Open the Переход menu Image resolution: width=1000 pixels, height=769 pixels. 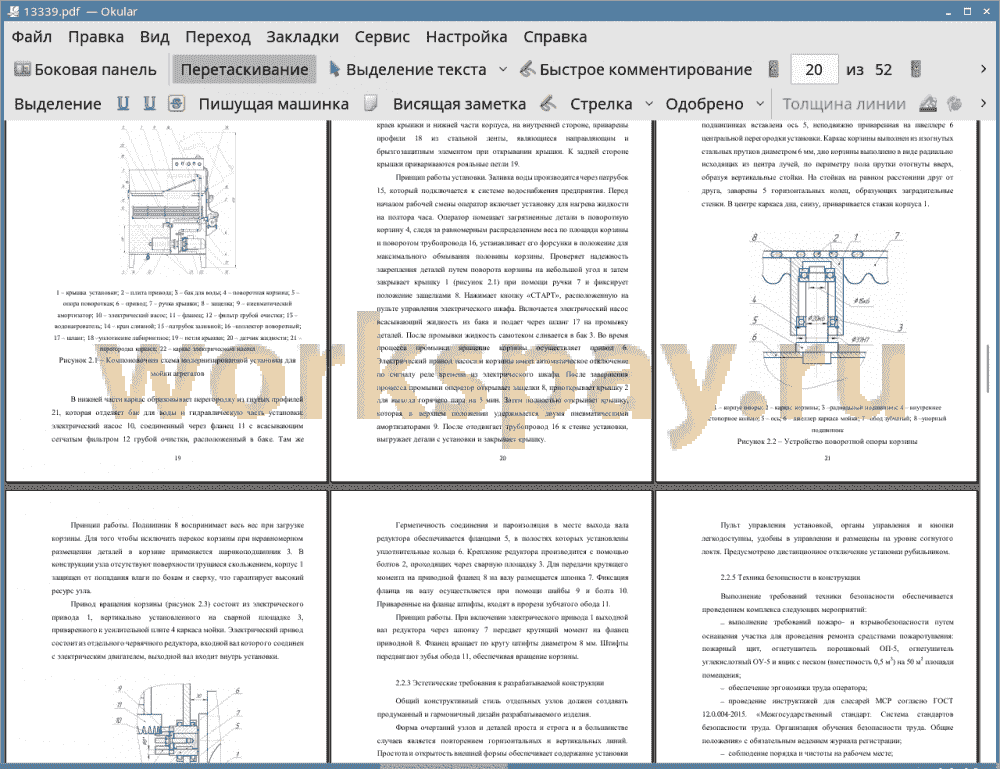pos(217,37)
